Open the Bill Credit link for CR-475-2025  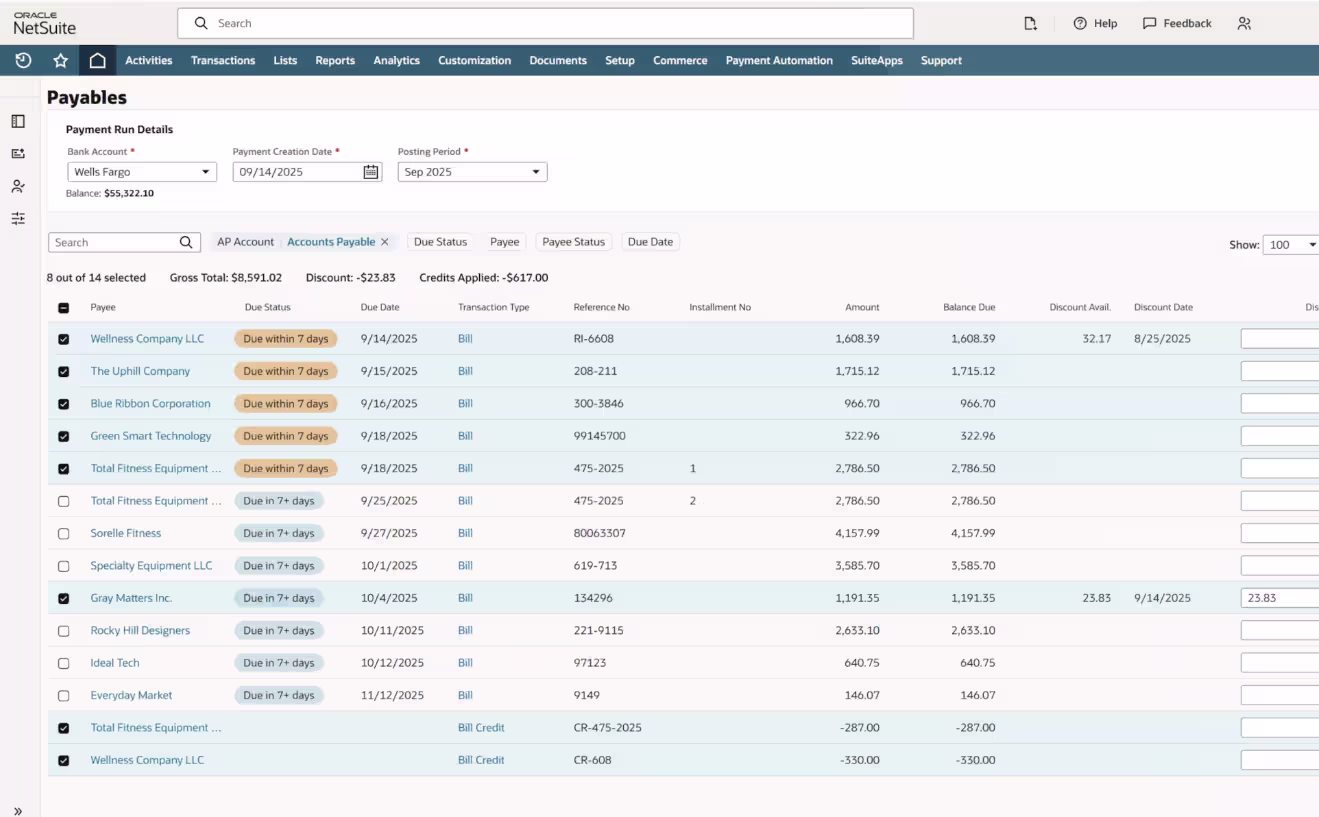[x=481, y=728]
